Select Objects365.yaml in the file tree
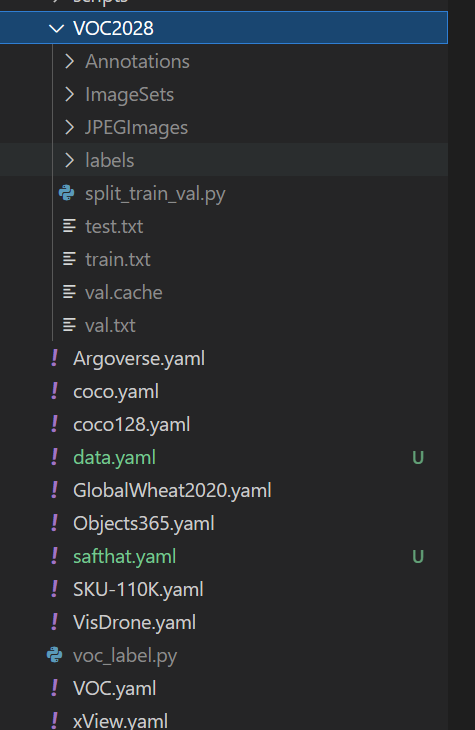This screenshot has height=730, width=475. (144, 523)
